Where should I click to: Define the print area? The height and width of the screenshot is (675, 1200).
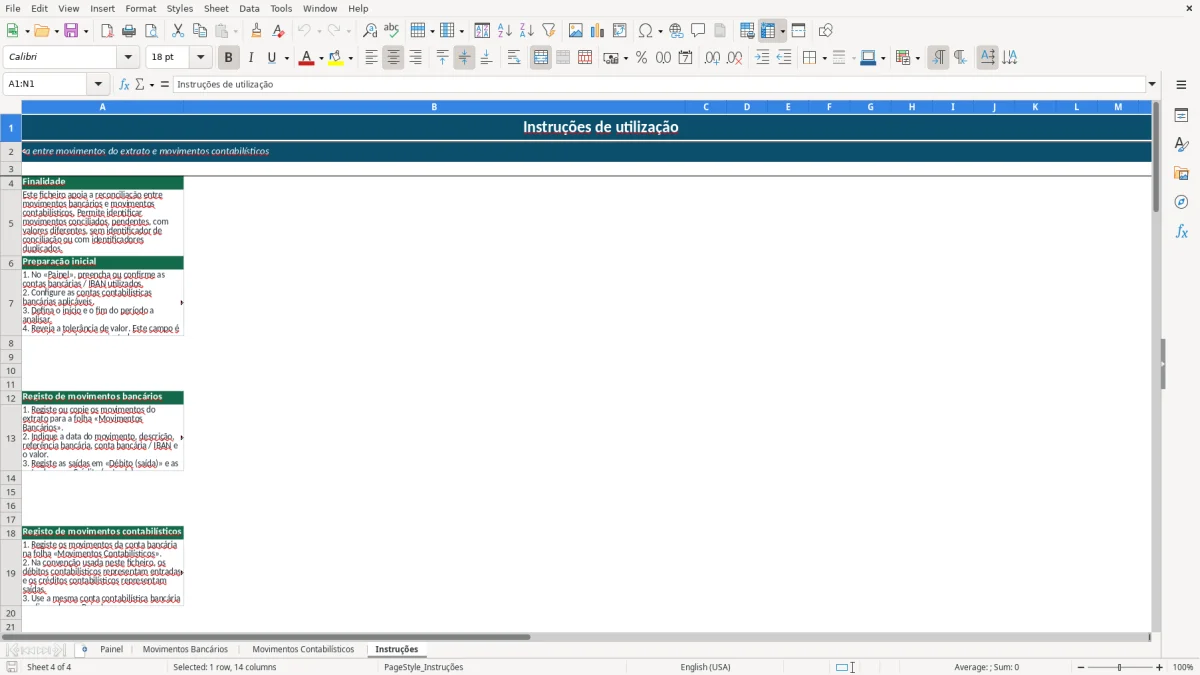[747, 31]
